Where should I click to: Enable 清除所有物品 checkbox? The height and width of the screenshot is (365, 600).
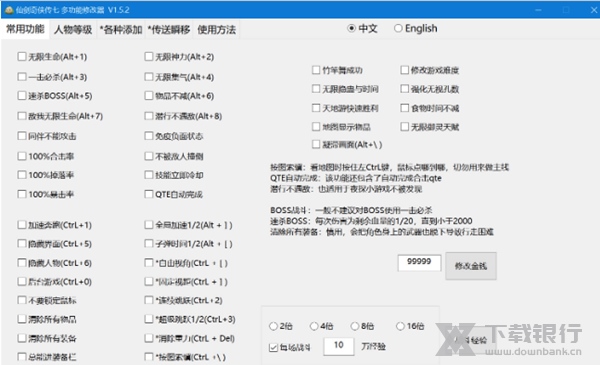tap(22, 319)
